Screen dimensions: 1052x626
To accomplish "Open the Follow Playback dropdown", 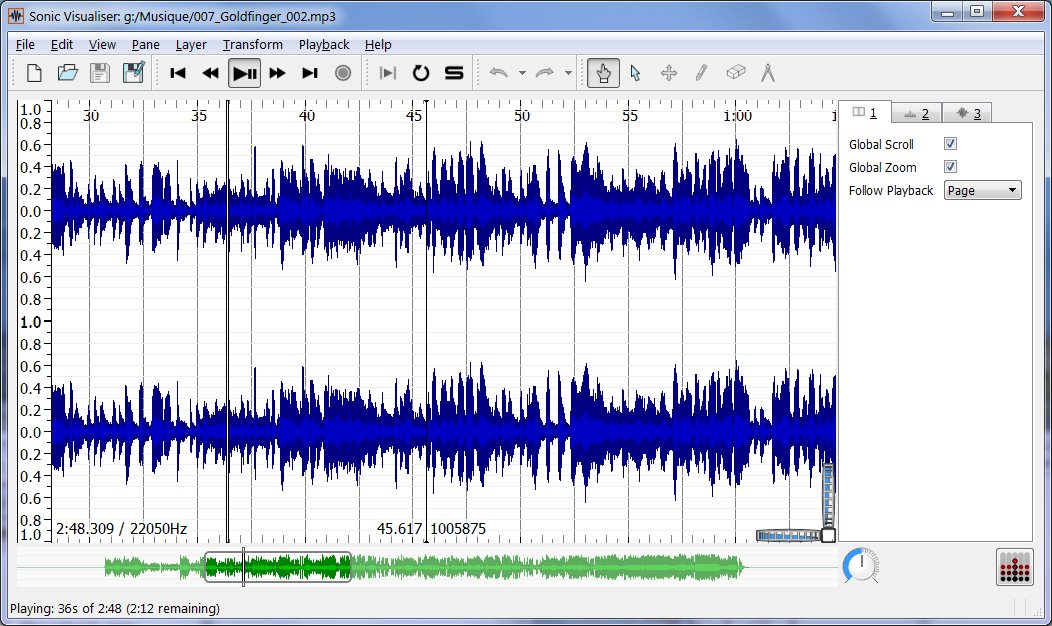I will [982, 191].
